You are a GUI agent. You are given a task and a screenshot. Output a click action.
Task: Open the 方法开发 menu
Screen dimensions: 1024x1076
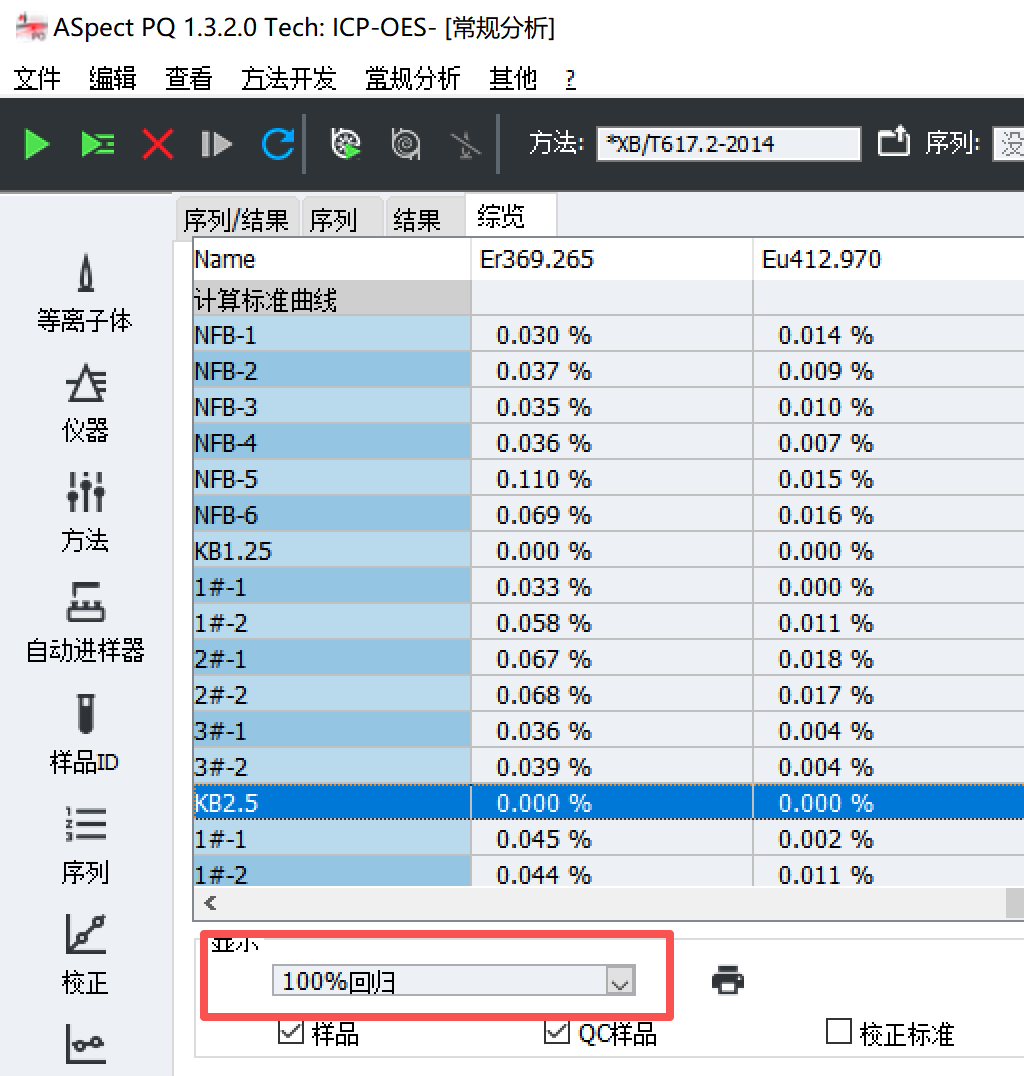tap(288, 79)
